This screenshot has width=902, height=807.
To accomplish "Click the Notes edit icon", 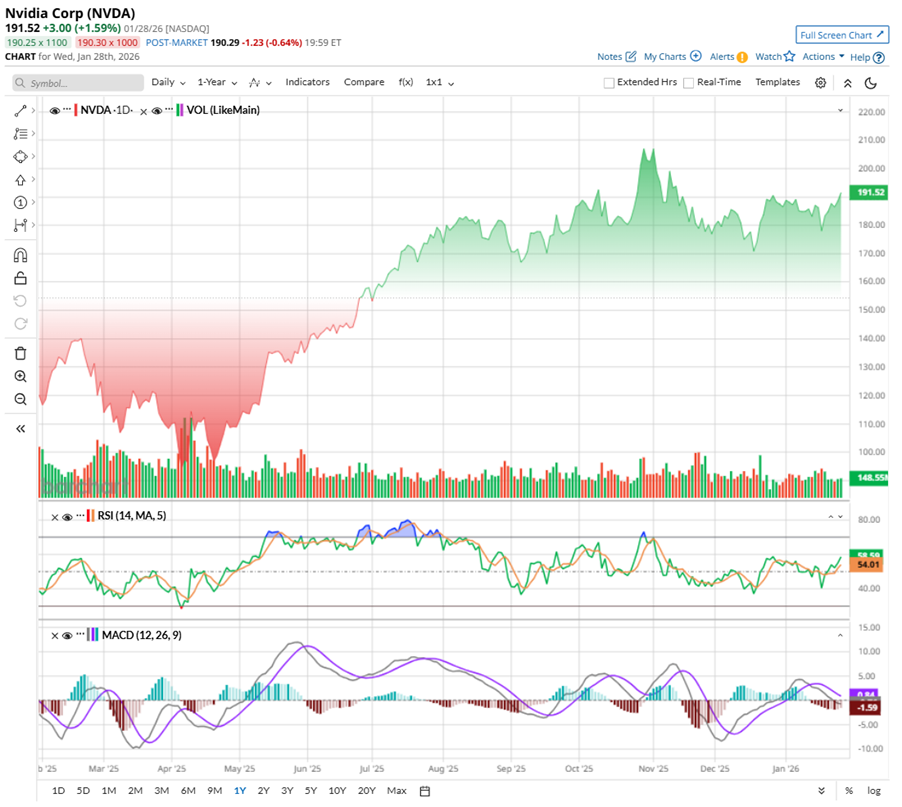I will tap(631, 56).
